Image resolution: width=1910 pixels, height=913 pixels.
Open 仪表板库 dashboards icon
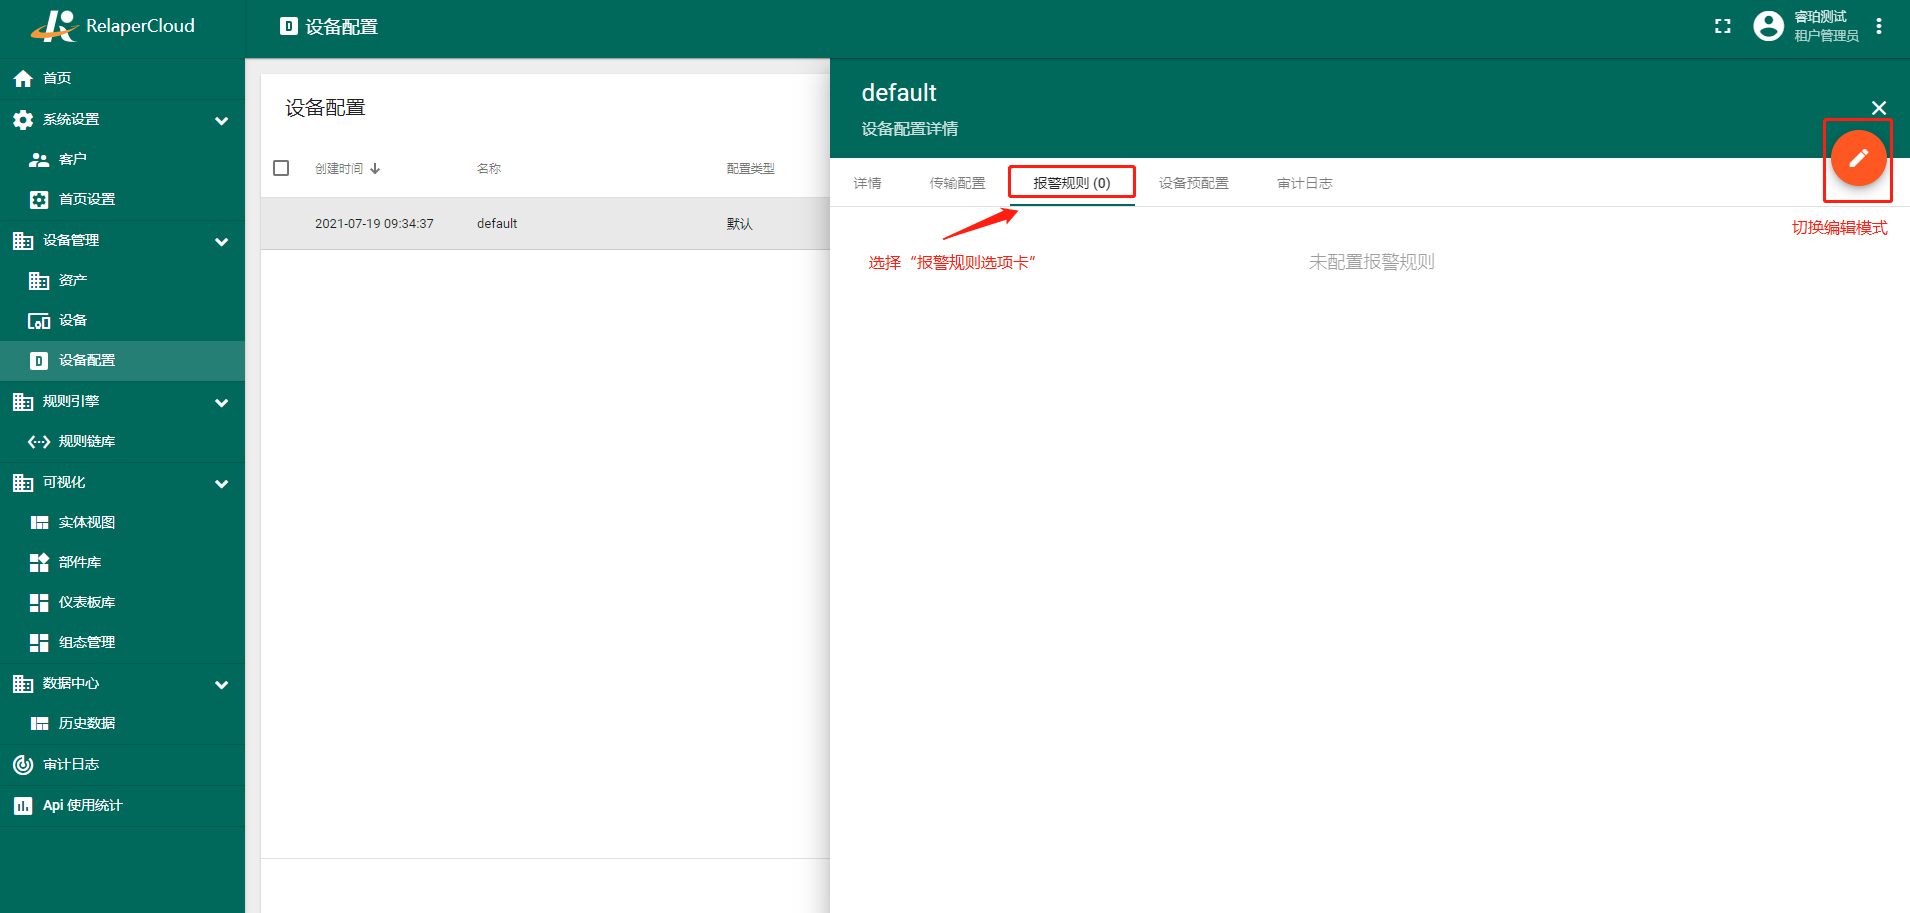coord(39,603)
